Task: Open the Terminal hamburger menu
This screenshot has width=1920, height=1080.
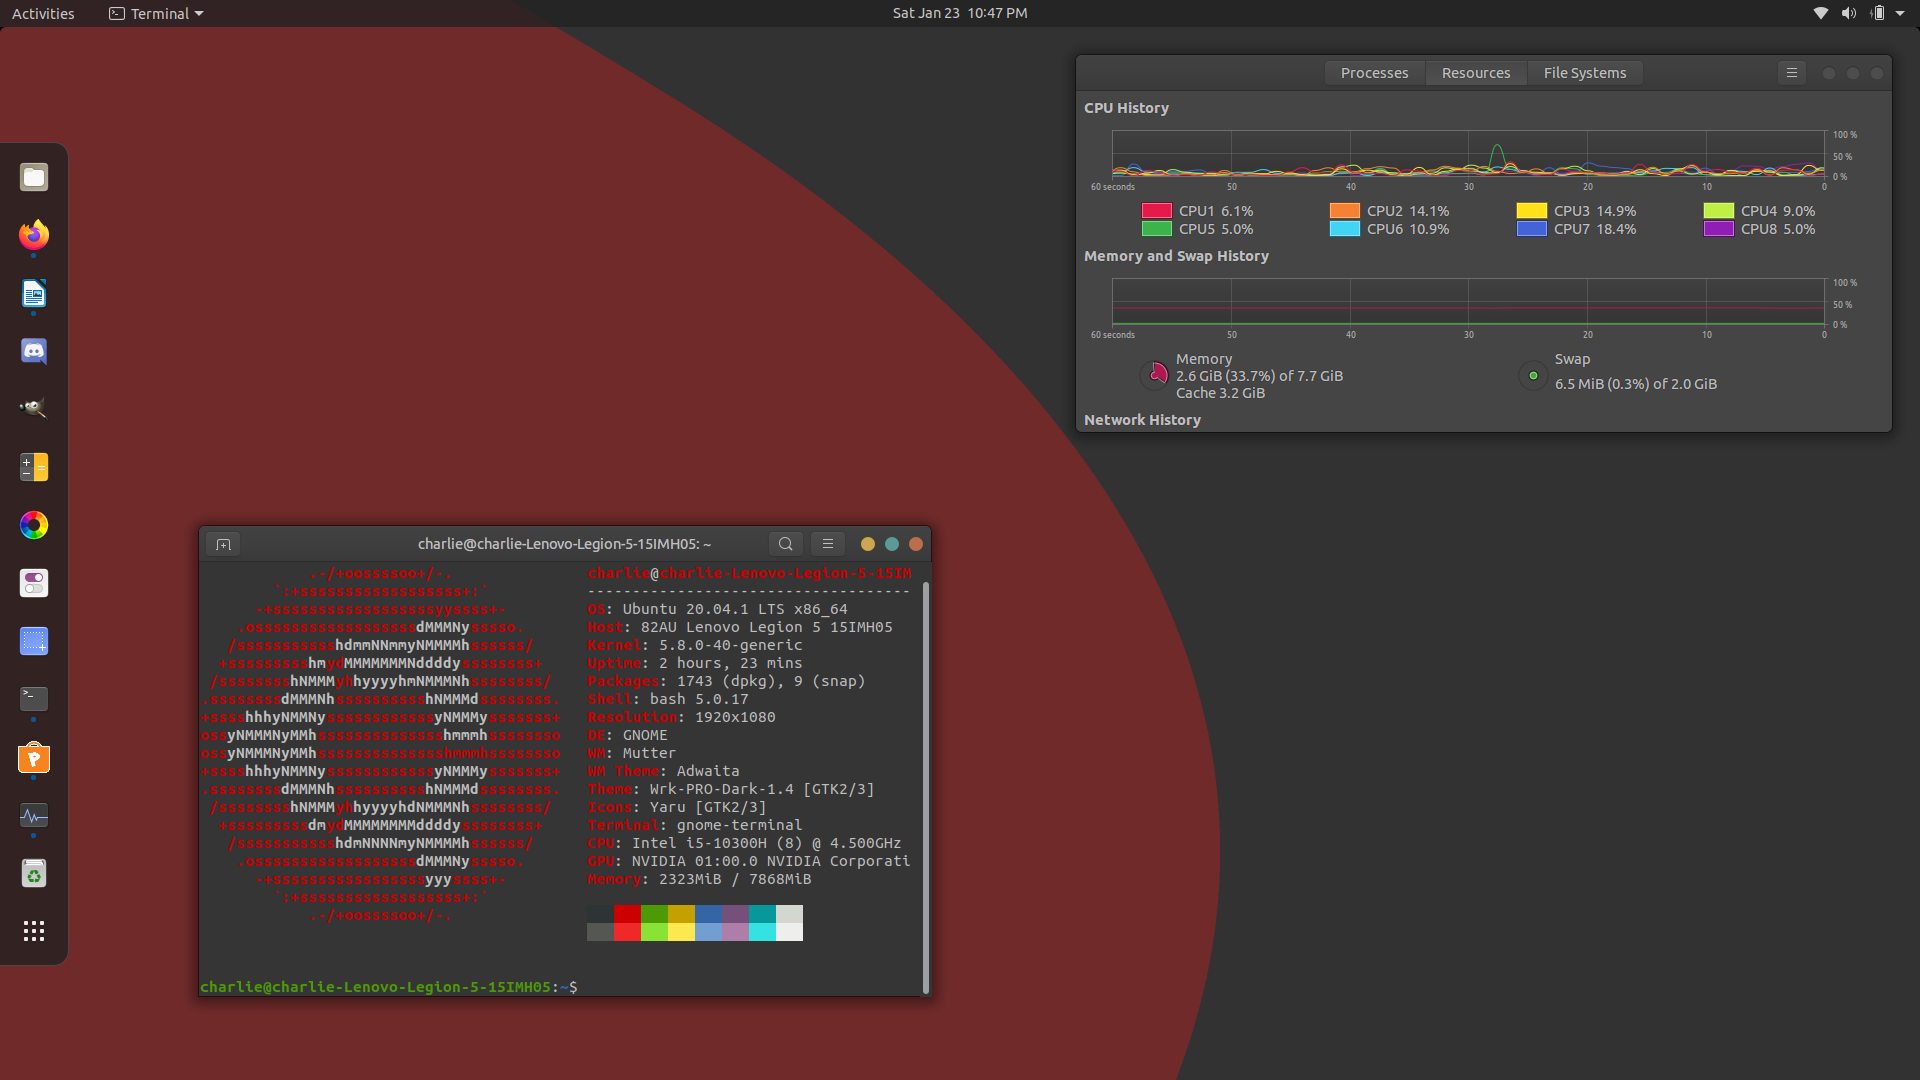Action: click(827, 544)
